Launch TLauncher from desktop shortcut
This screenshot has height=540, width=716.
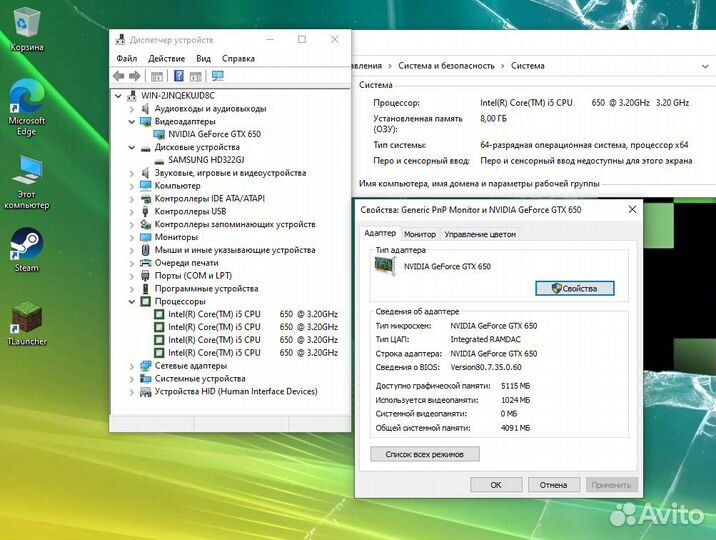[x=27, y=323]
